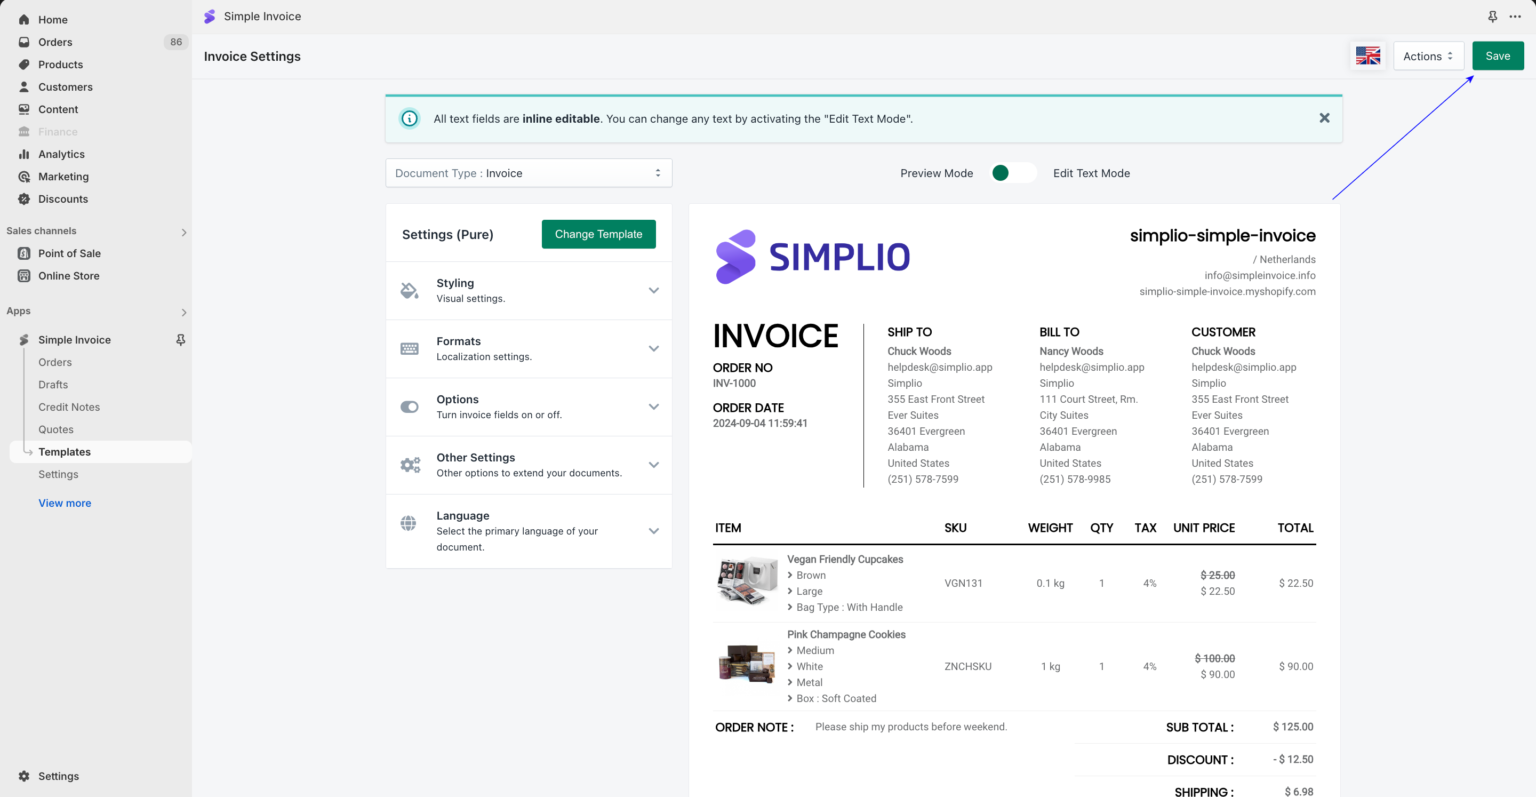Open the three-dot overflow menu
Viewport: 1536px width, 797px height.
[x=1515, y=17]
